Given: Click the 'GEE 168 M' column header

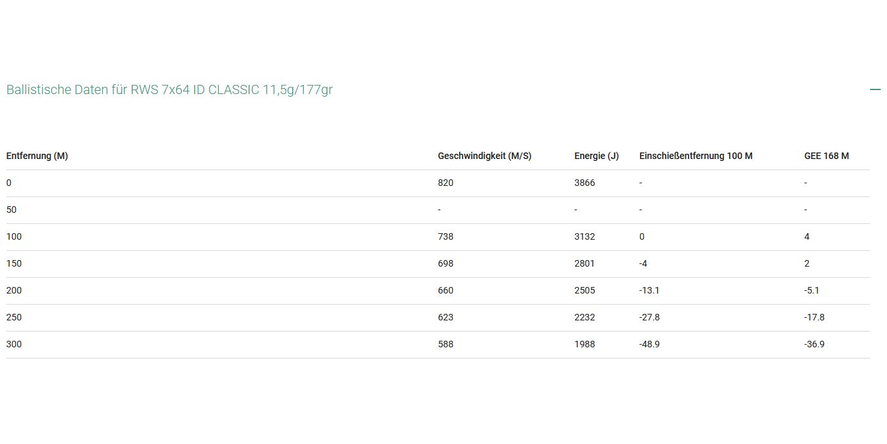Looking at the screenshot, I should [x=826, y=156].
